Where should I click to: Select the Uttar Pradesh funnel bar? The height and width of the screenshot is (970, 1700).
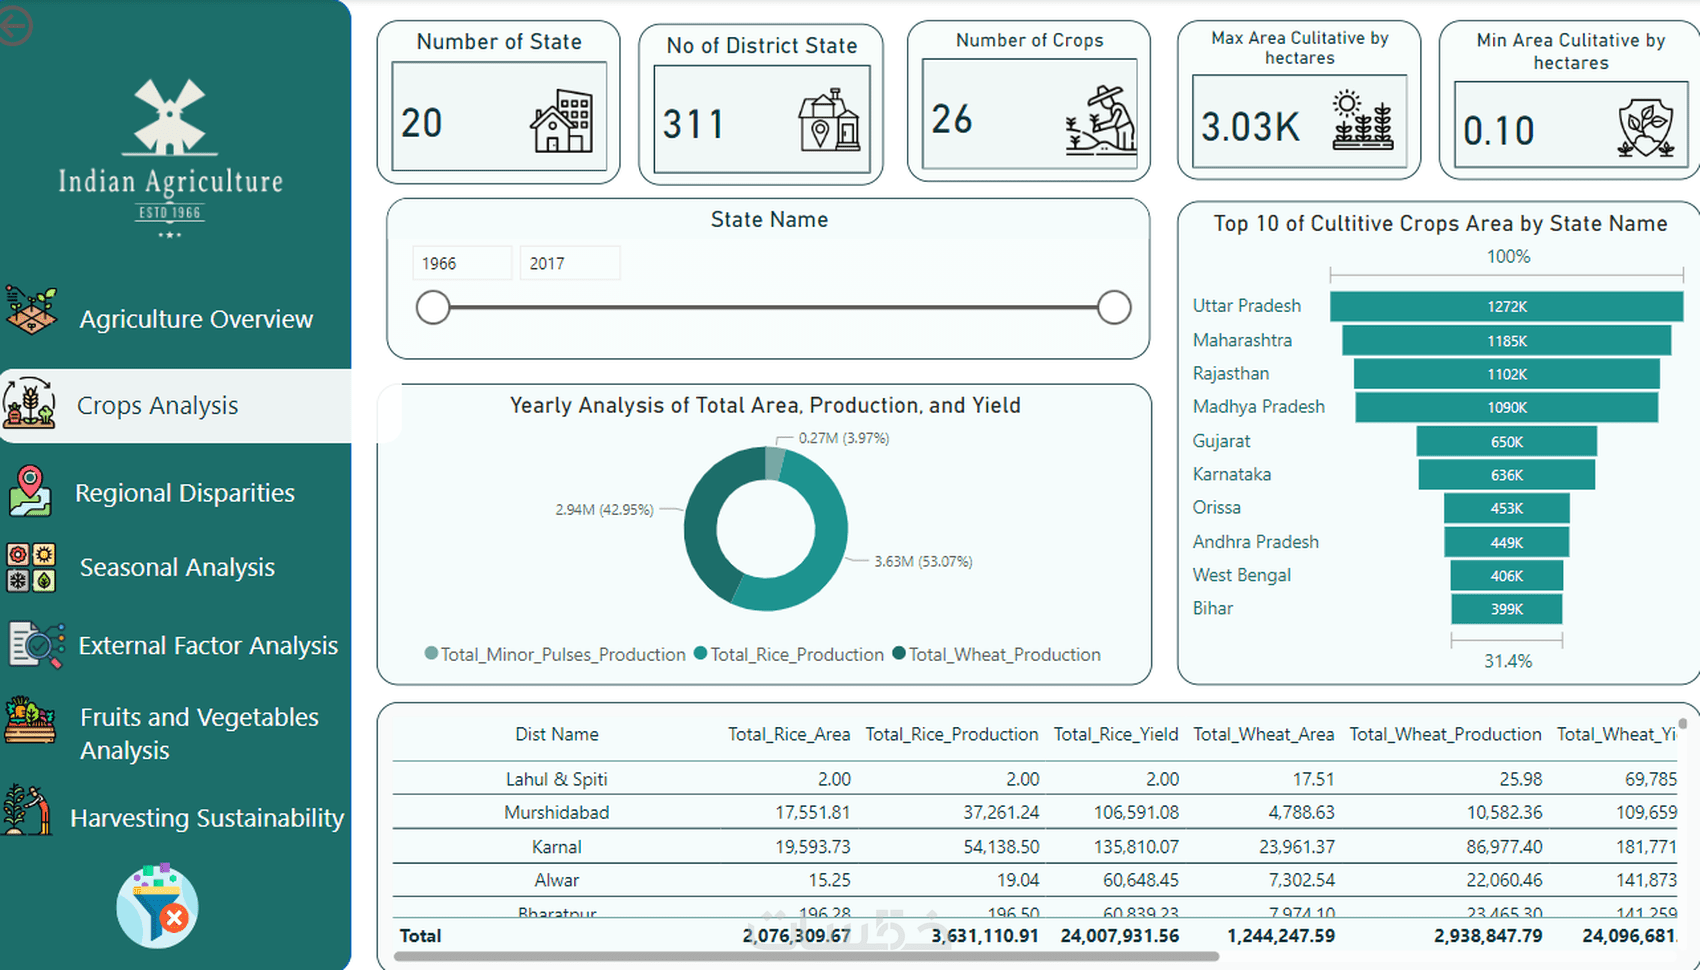tap(1506, 307)
